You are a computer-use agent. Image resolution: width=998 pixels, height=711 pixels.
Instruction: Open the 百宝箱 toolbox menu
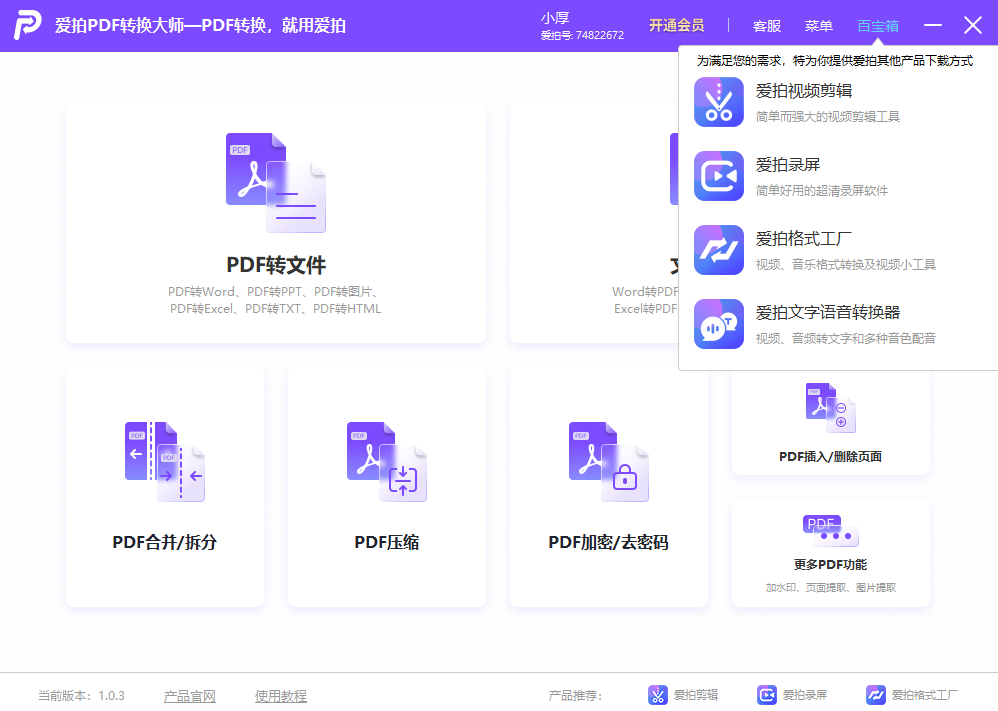tap(878, 26)
